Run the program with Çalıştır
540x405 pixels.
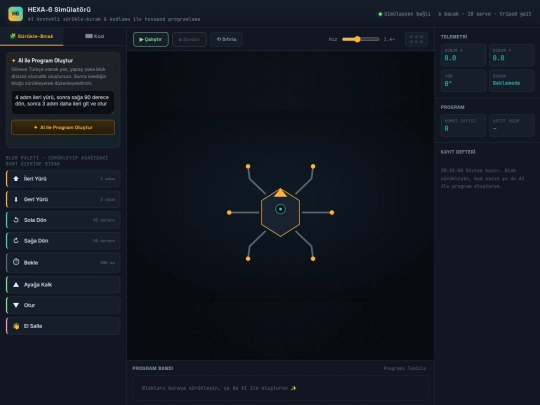[x=151, y=39]
